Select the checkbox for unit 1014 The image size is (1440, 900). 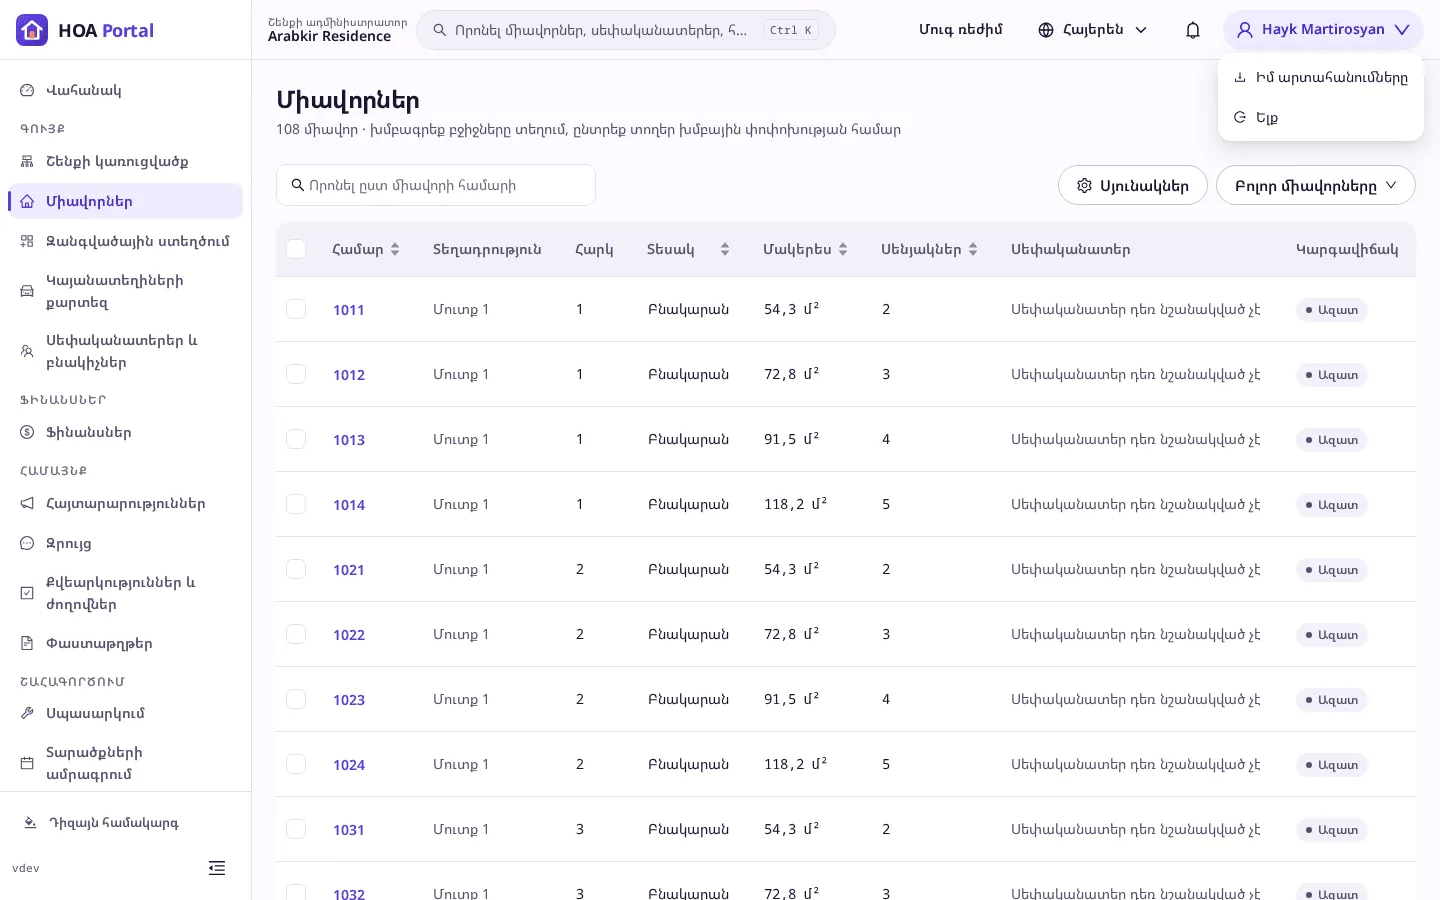[296, 504]
